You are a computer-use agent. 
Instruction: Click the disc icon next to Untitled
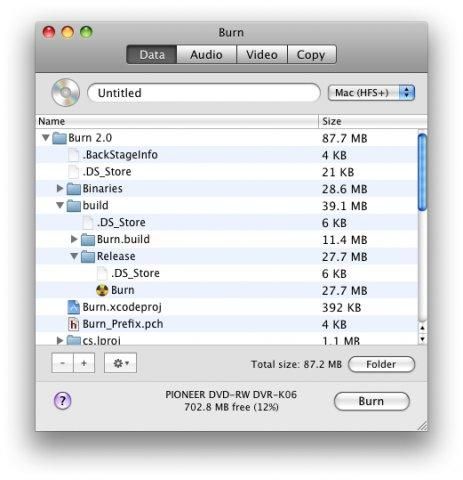coord(65,92)
